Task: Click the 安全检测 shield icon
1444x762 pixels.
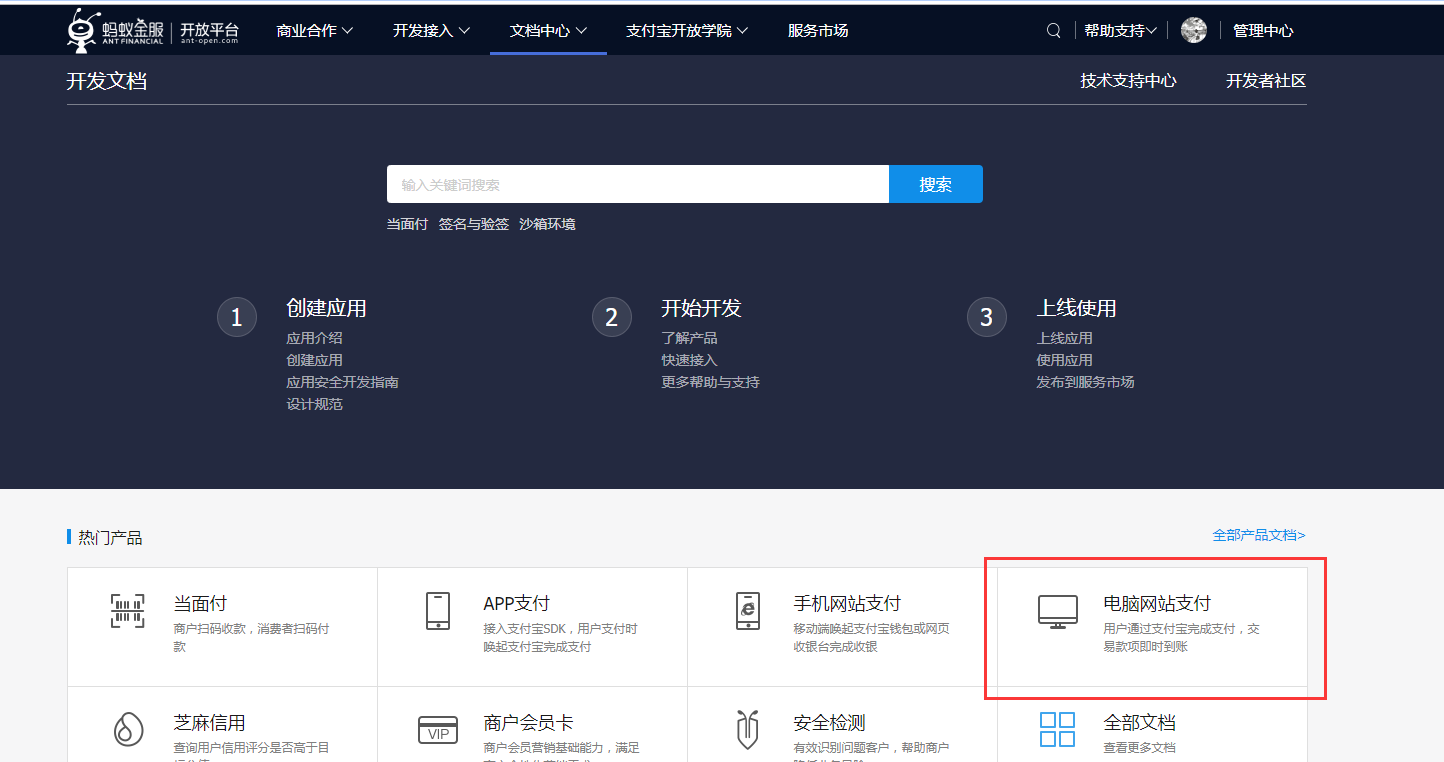Action: (x=747, y=729)
